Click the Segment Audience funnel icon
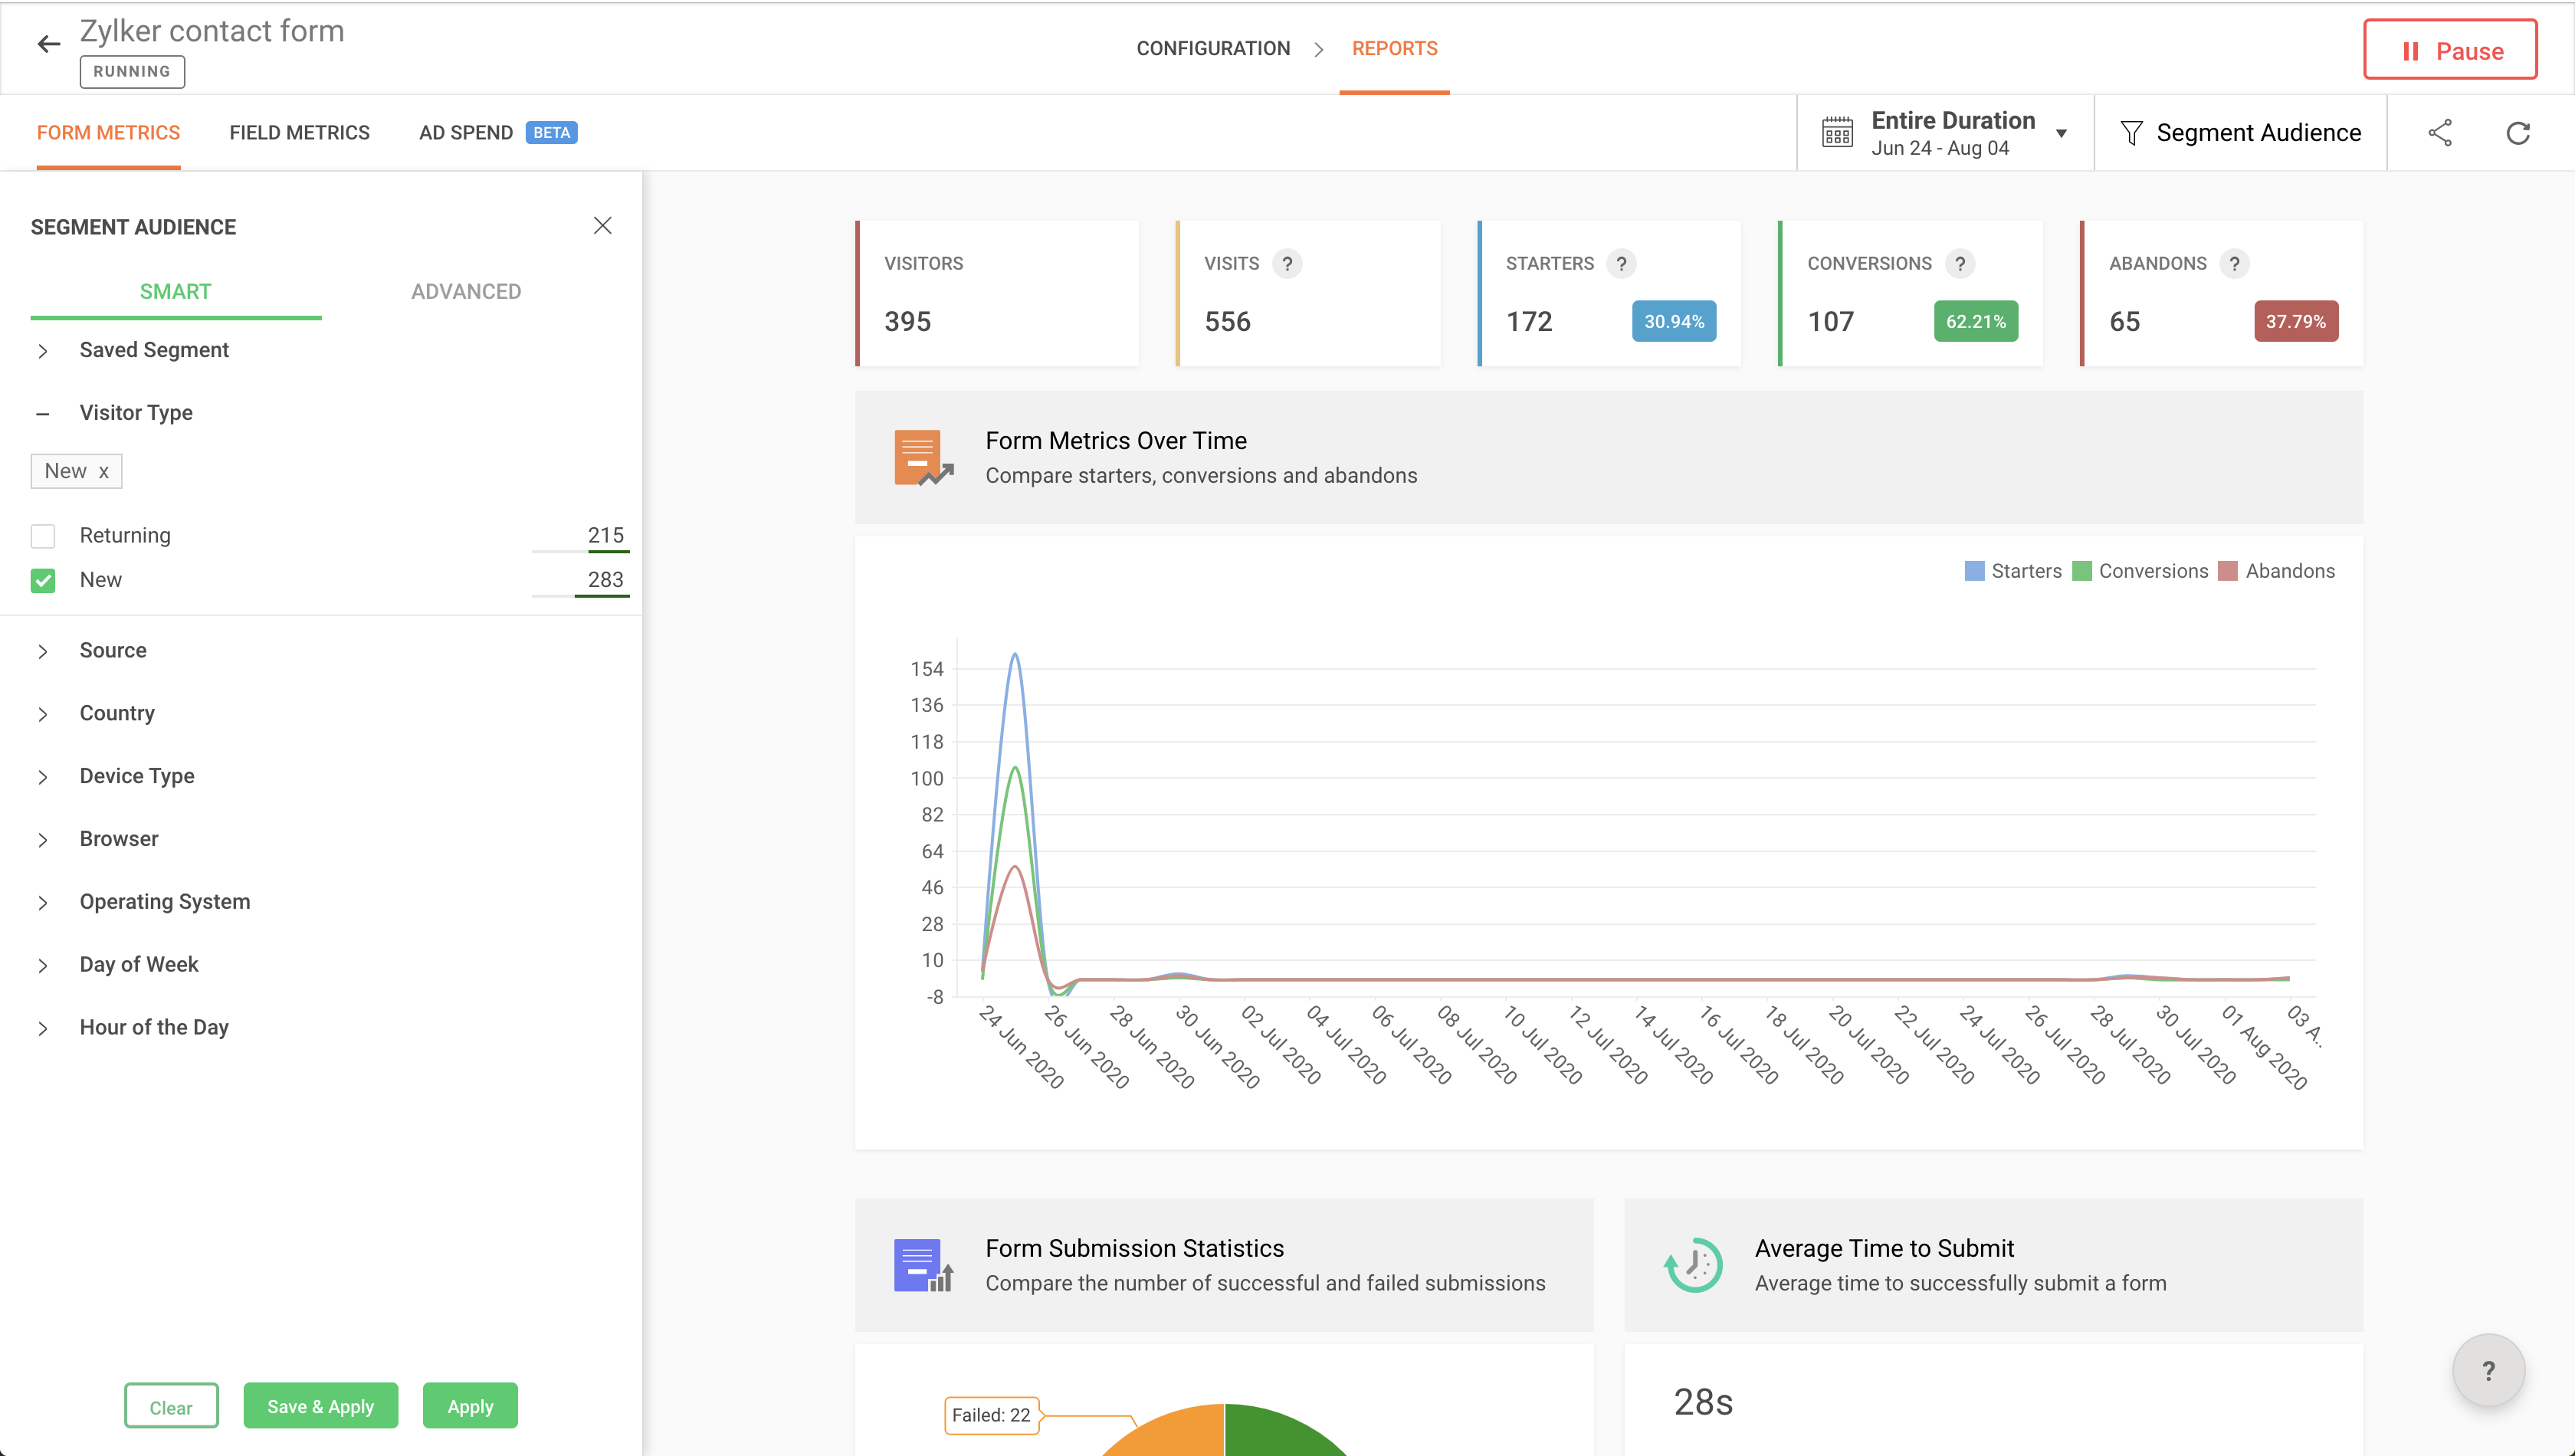The width and height of the screenshot is (2575, 1456). (x=2131, y=133)
